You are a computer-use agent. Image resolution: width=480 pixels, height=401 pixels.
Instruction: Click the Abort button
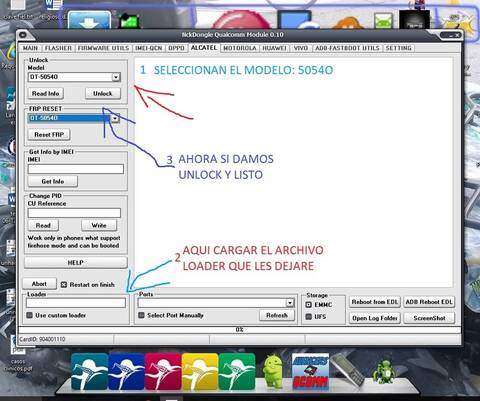[39, 284]
